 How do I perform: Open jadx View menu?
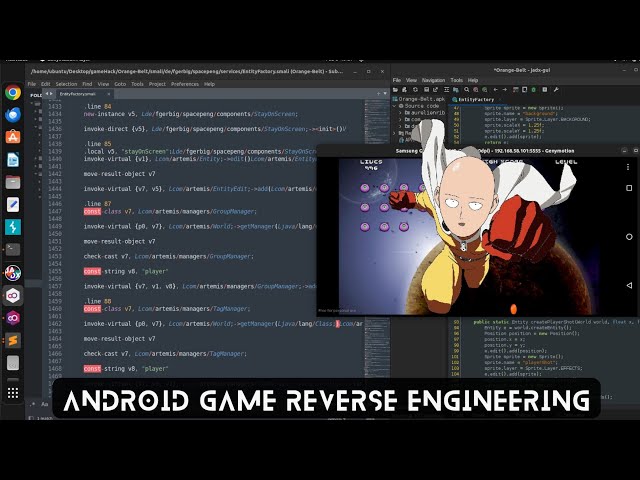411,80
